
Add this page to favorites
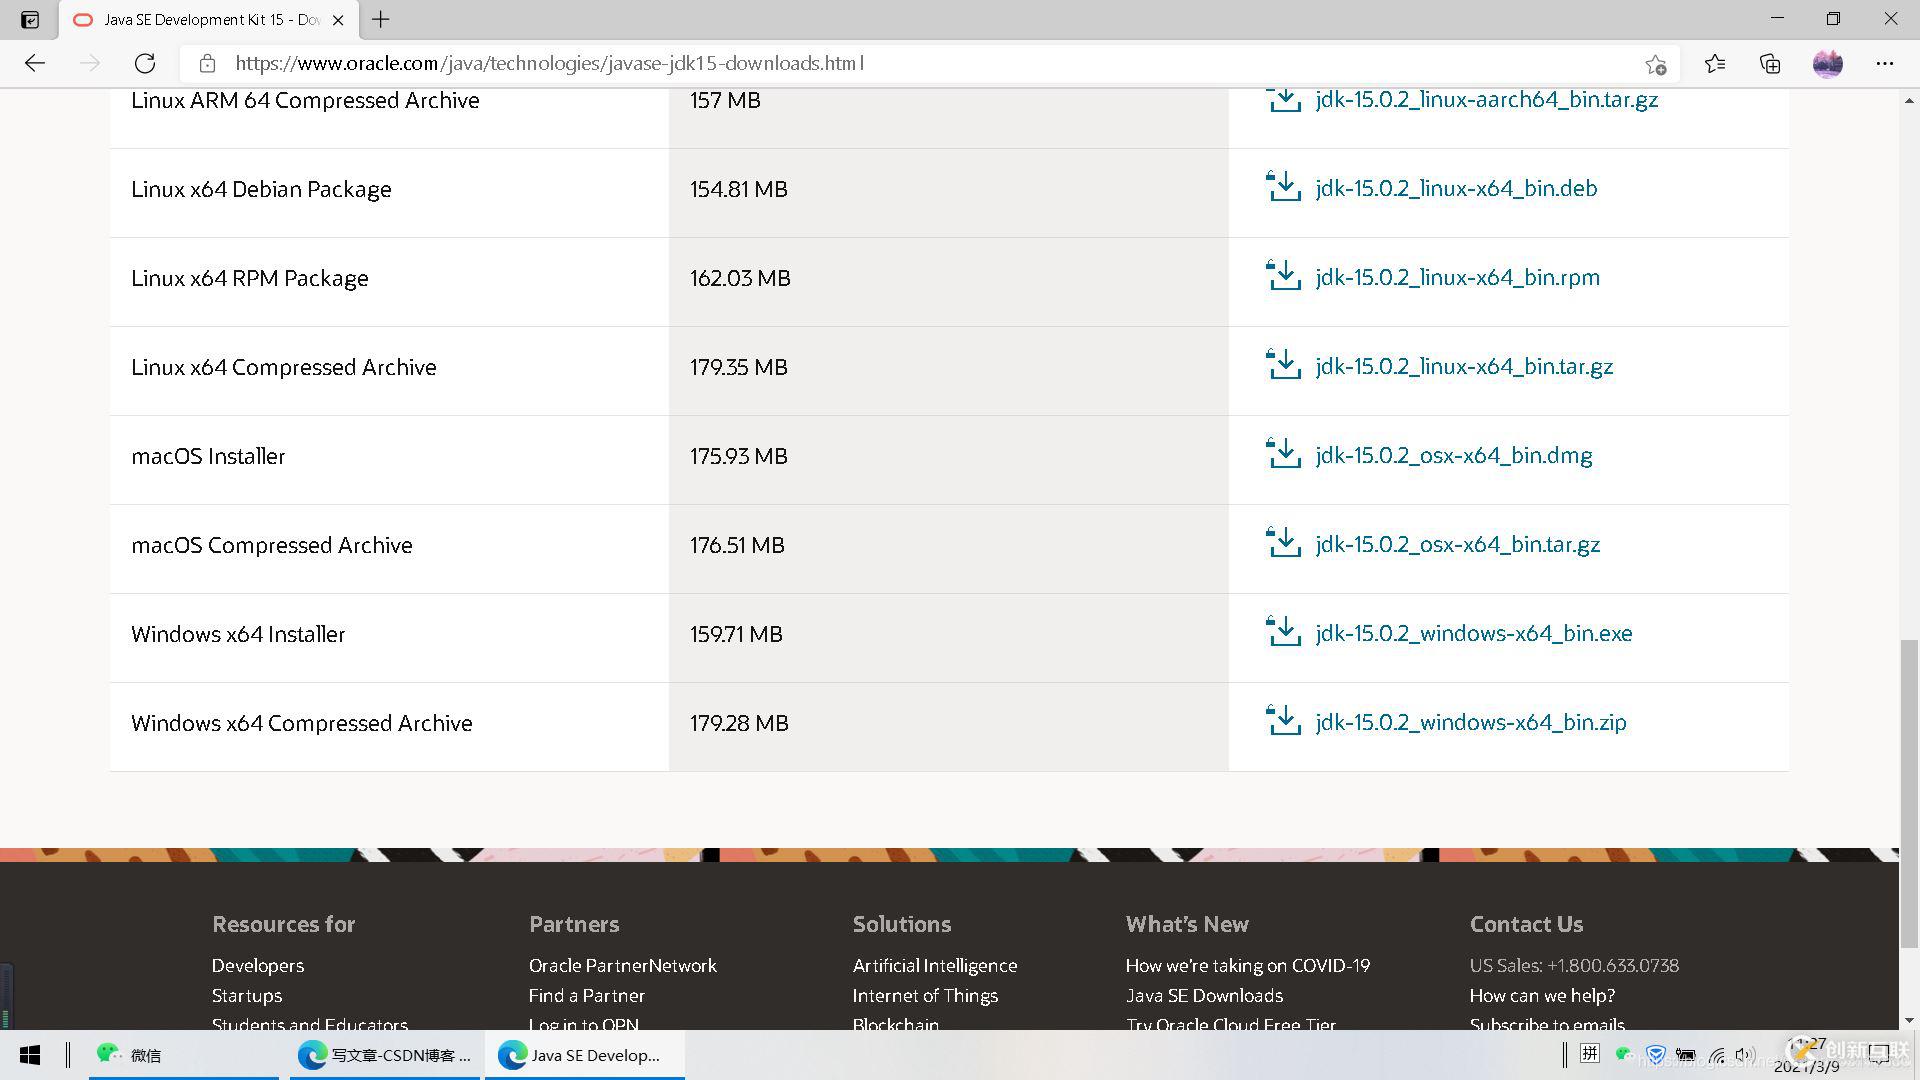click(x=1655, y=64)
